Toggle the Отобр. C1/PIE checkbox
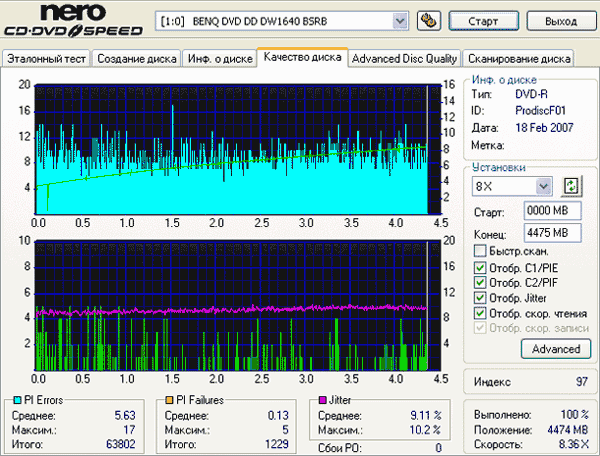 coord(481,267)
